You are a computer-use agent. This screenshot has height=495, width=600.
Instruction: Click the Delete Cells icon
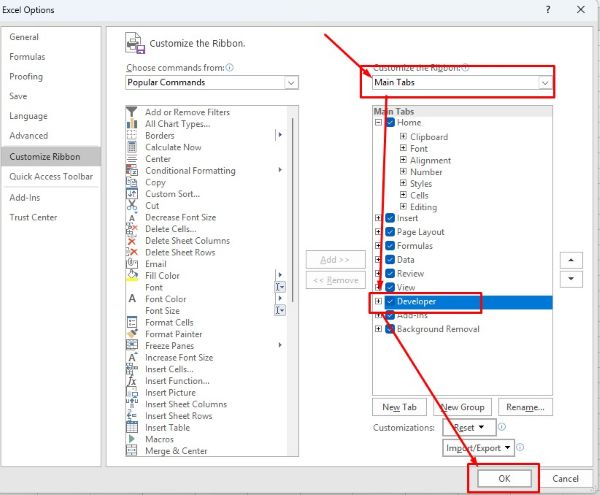(132, 229)
